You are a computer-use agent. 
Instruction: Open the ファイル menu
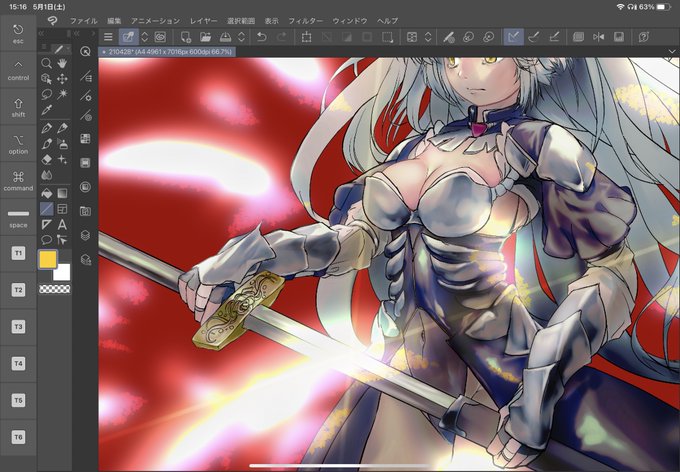(x=83, y=21)
